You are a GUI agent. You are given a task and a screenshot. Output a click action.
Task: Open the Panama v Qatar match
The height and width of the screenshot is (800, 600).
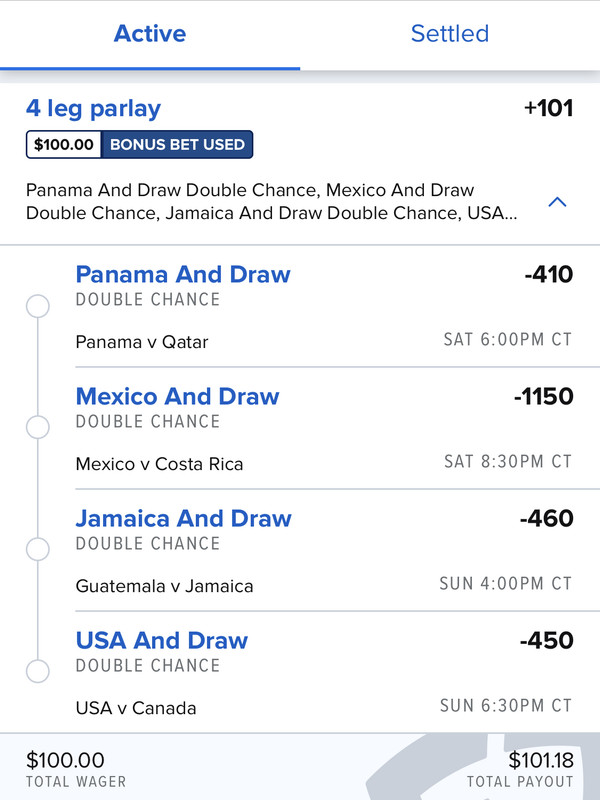pyautogui.click(x=142, y=342)
